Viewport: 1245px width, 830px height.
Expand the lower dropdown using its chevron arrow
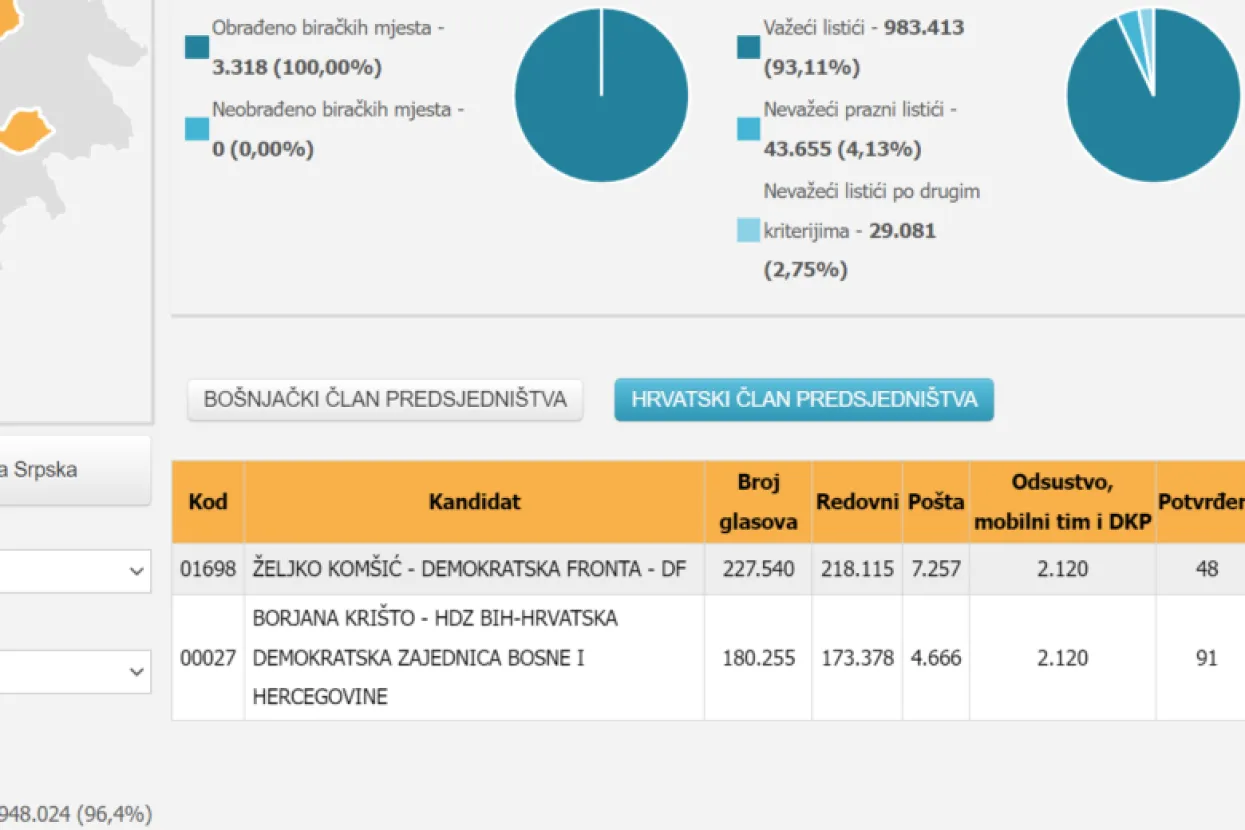pyautogui.click(x=136, y=671)
